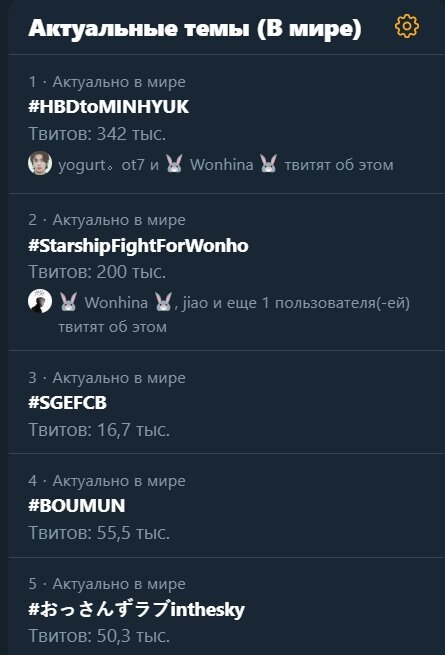This screenshot has height=655, width=445.
Task: Open trends settings gear icon
Action: point(407,26)
